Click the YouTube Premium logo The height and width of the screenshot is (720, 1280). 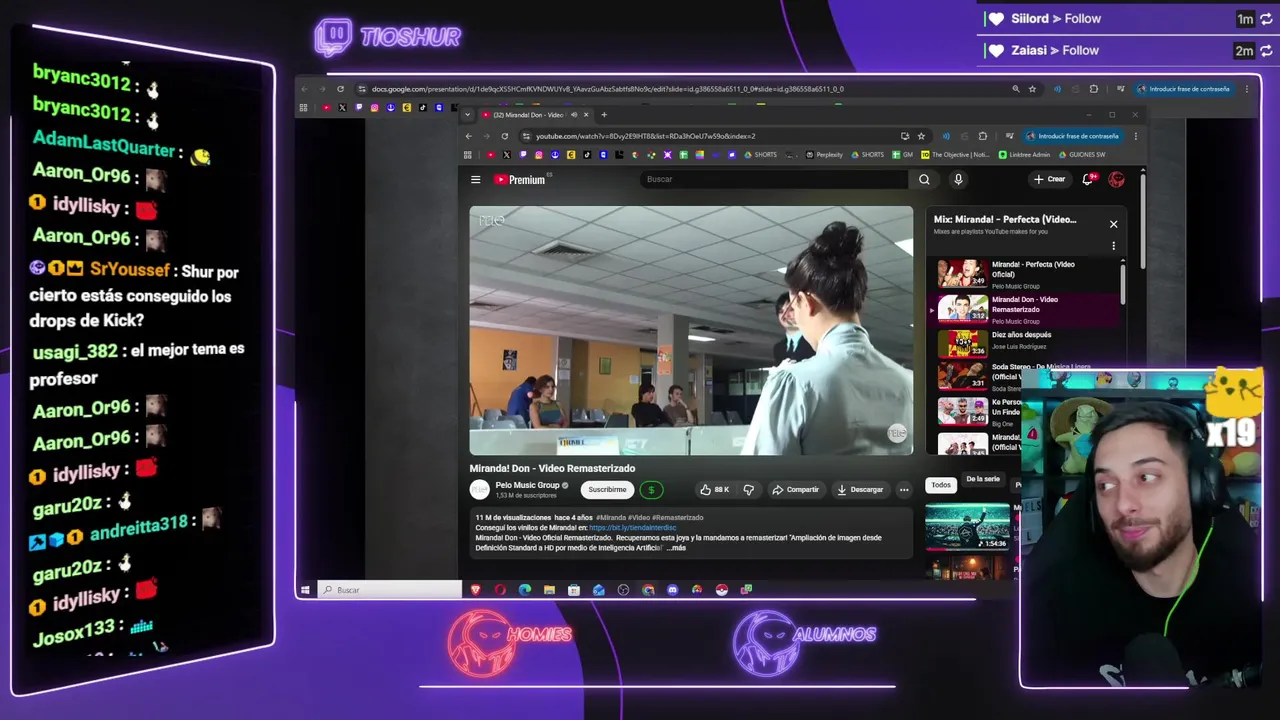tap(520, 180)
